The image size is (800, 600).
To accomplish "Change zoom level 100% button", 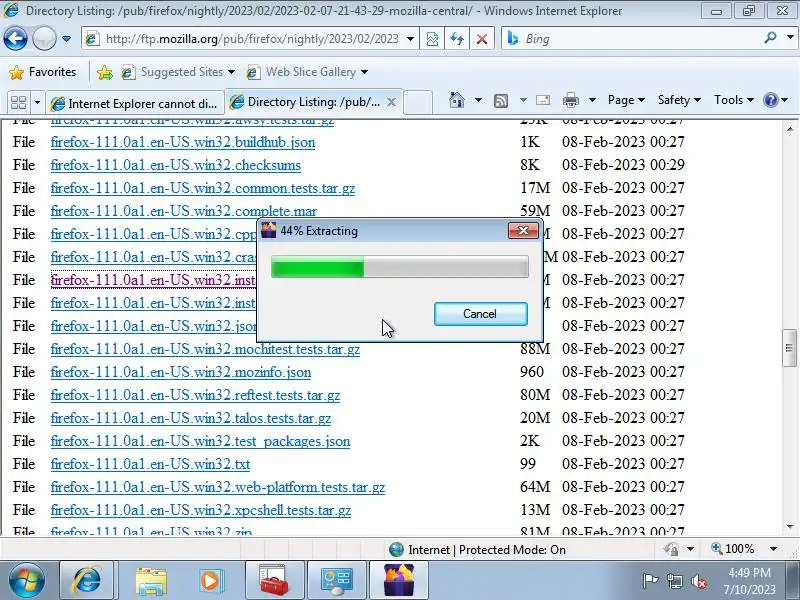I will (733, 549).
